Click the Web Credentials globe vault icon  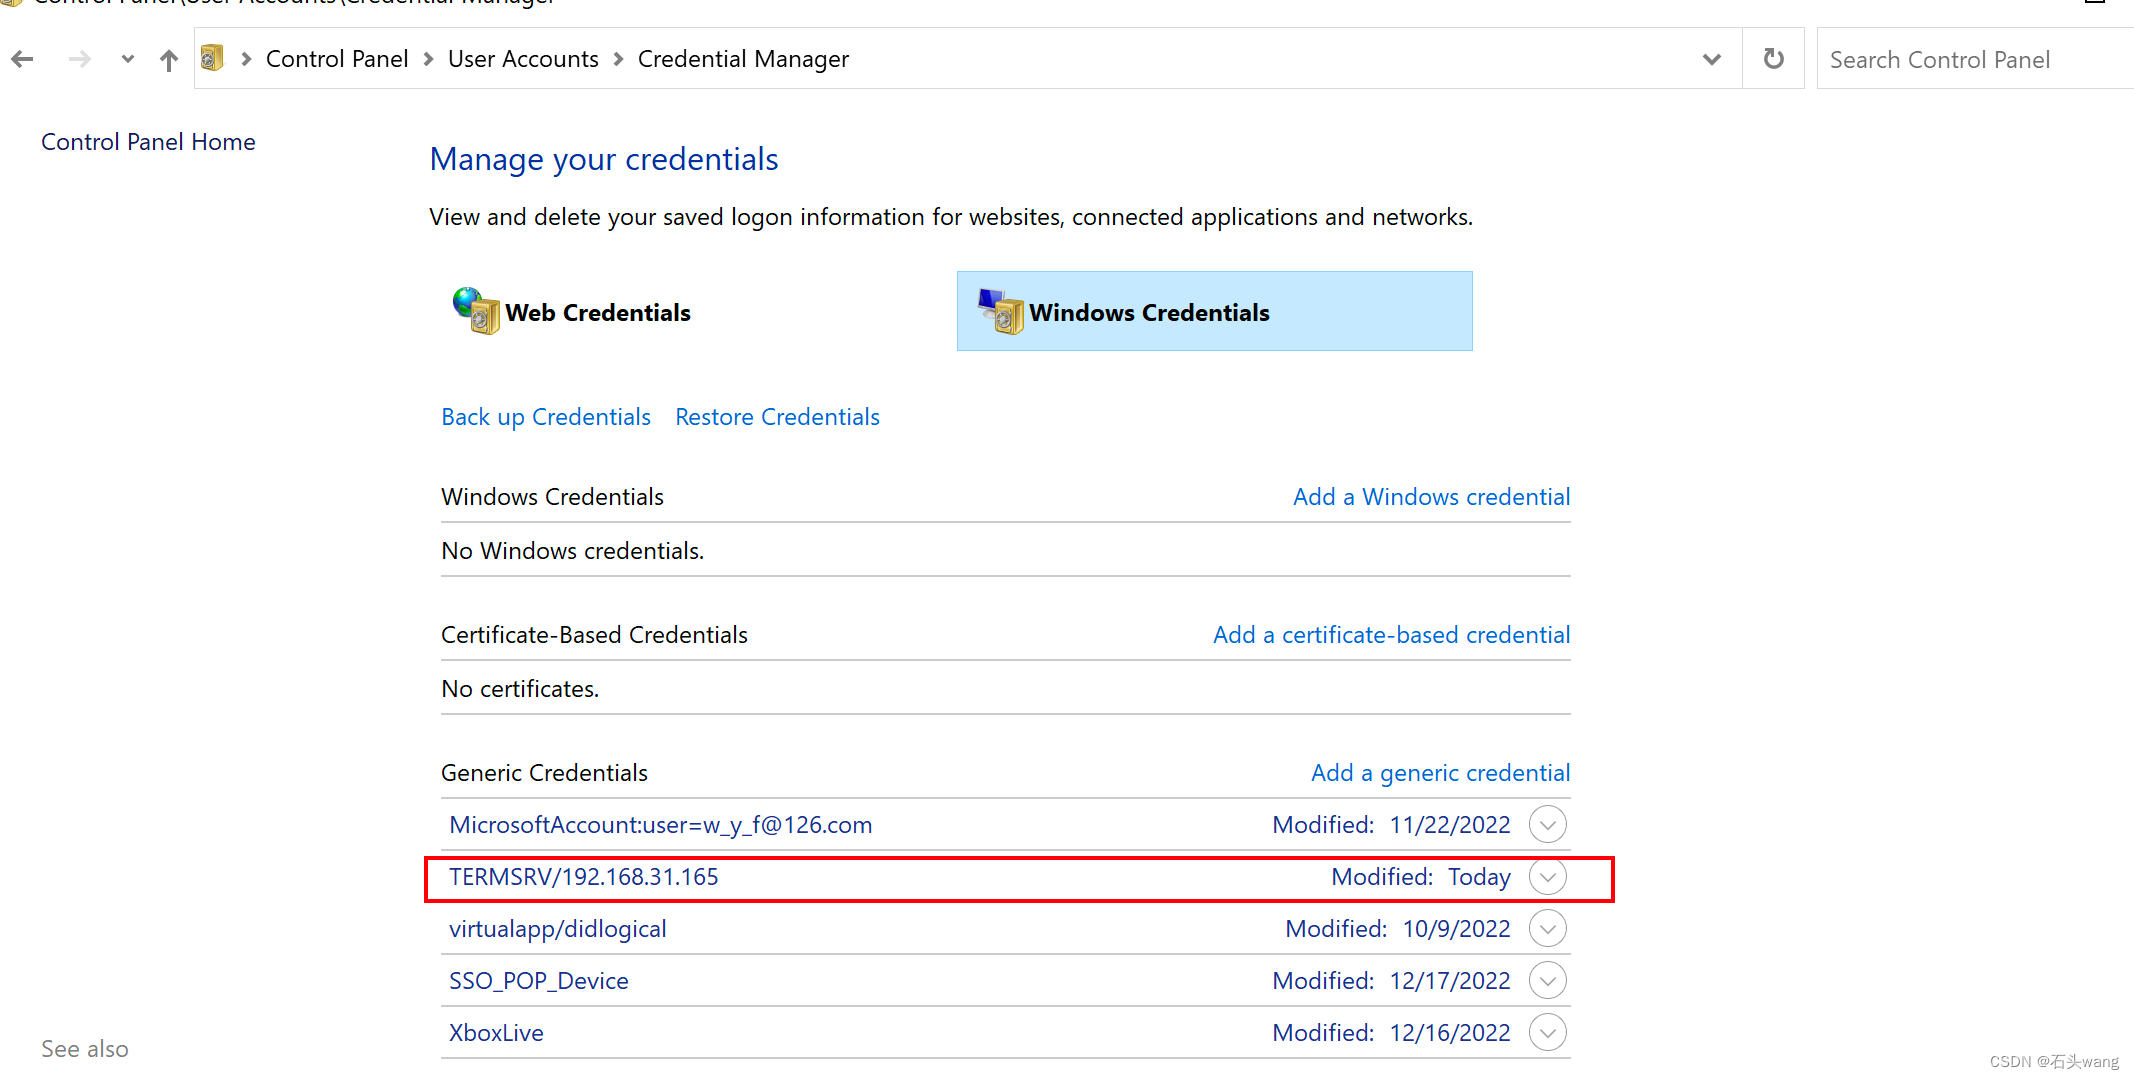pos(476,311)
